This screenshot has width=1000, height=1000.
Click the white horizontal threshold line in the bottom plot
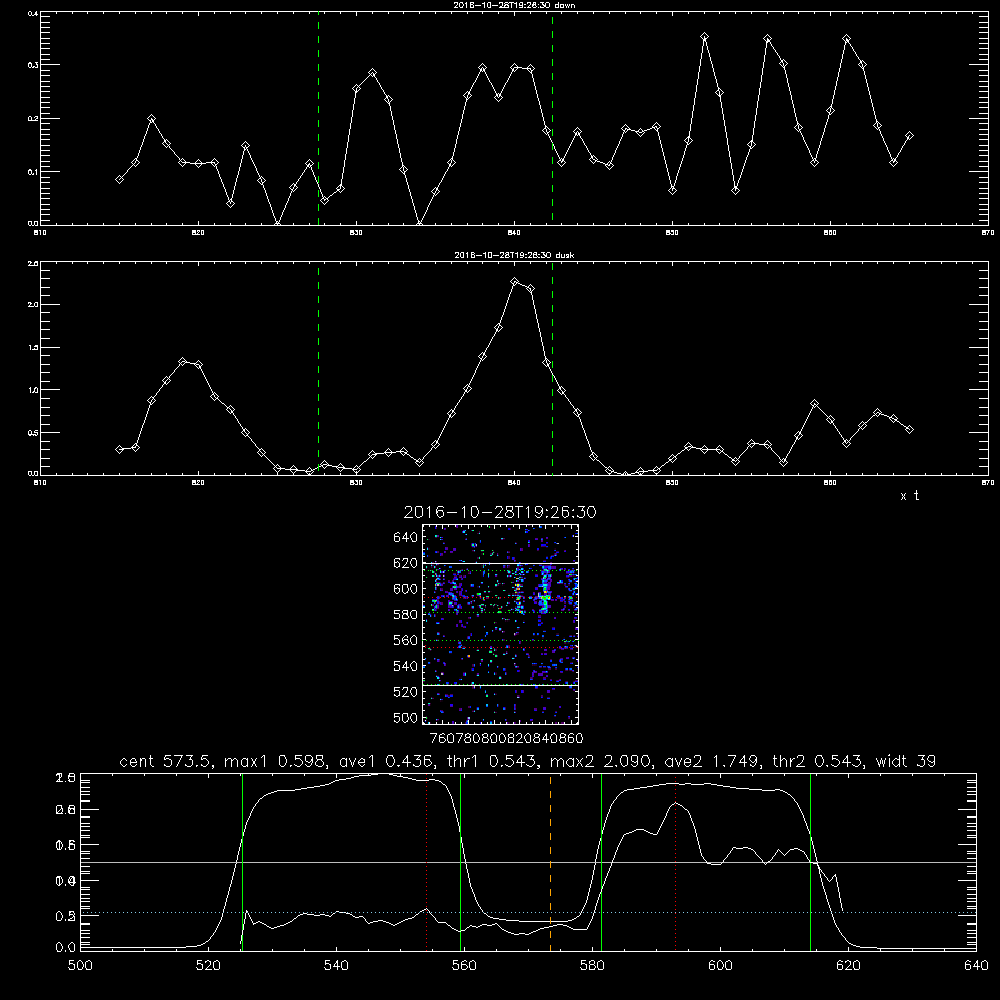pos(528,862)
